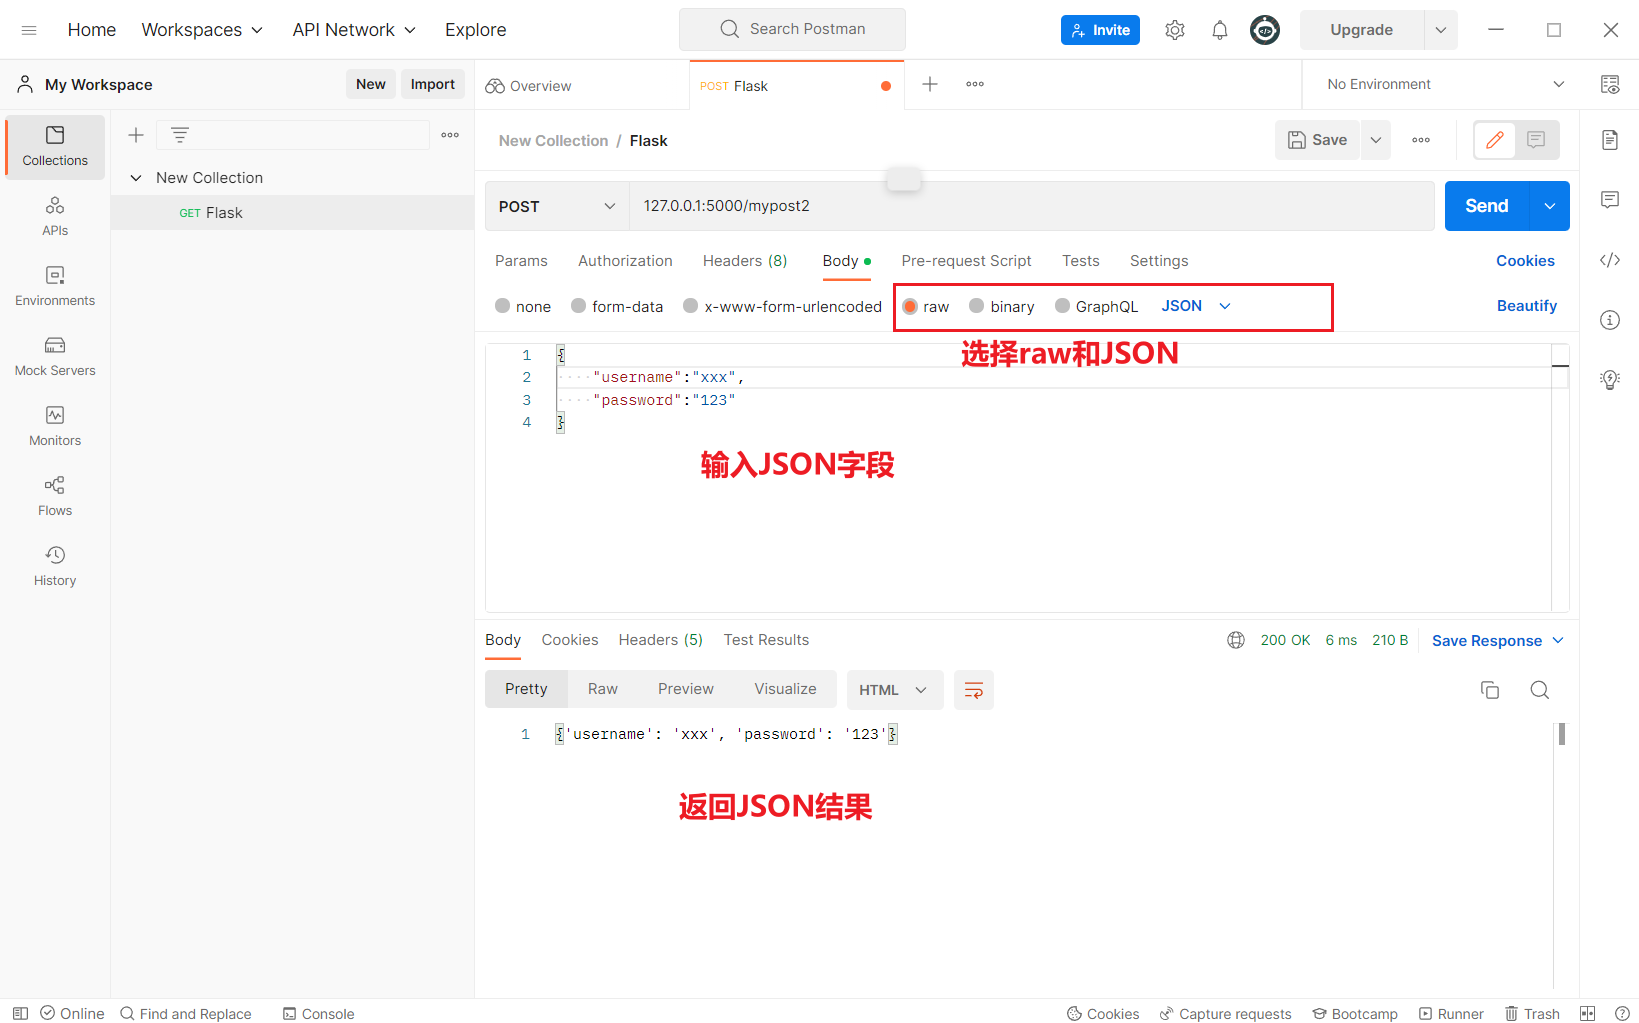Open the Send options arrow

click(1550, 206)
